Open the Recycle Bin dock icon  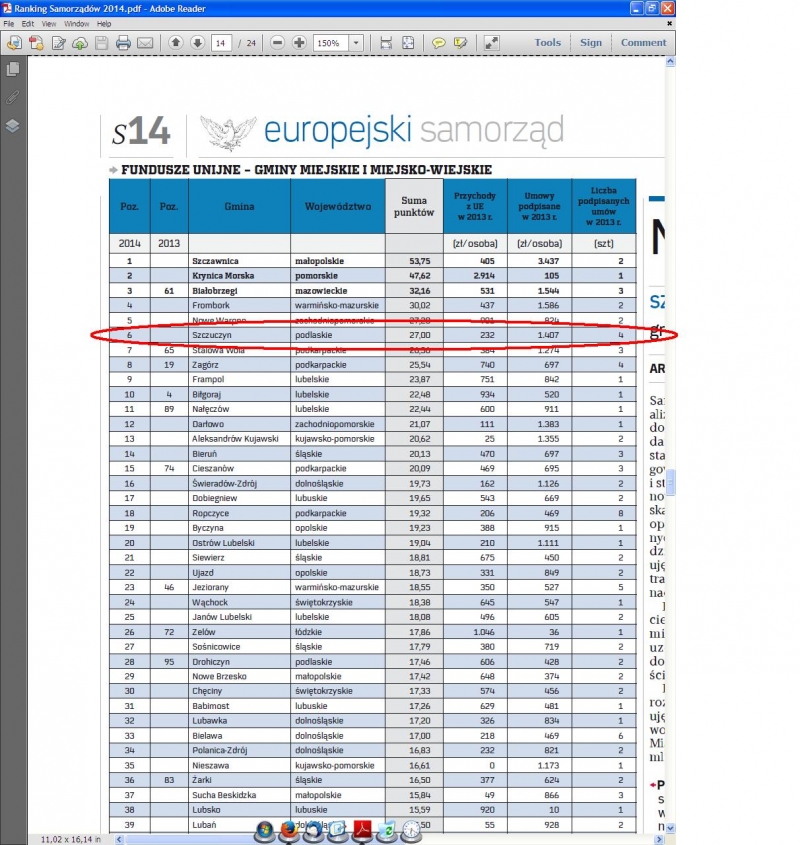click(387, 830)
